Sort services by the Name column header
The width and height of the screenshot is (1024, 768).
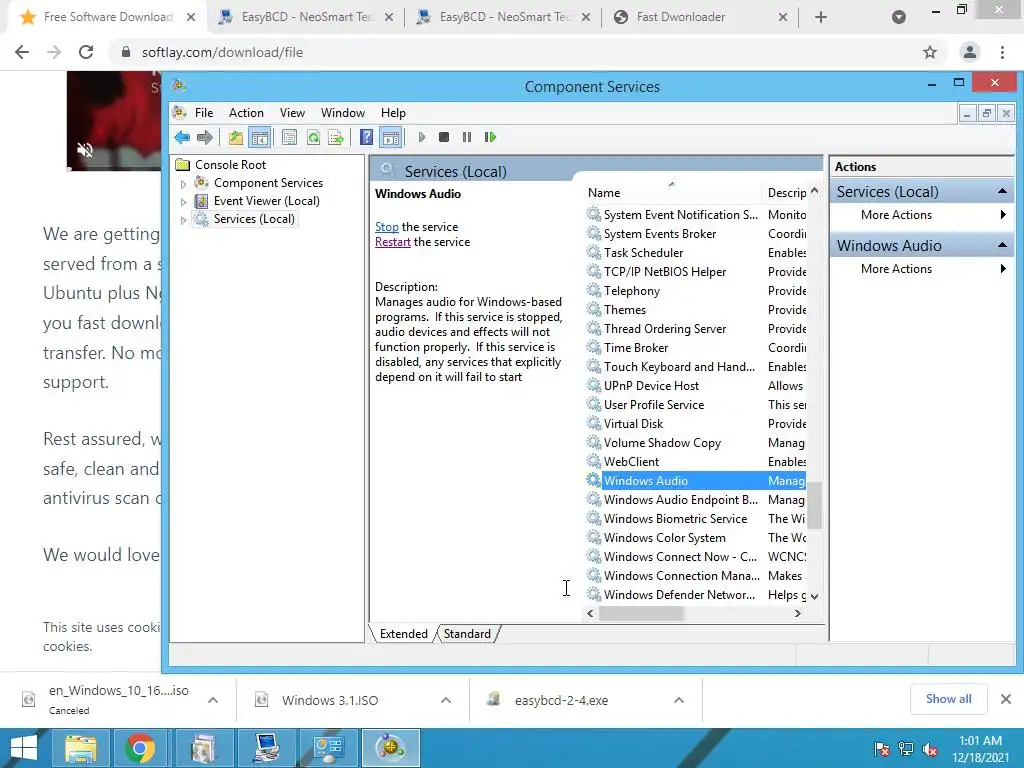coord(671,193)
